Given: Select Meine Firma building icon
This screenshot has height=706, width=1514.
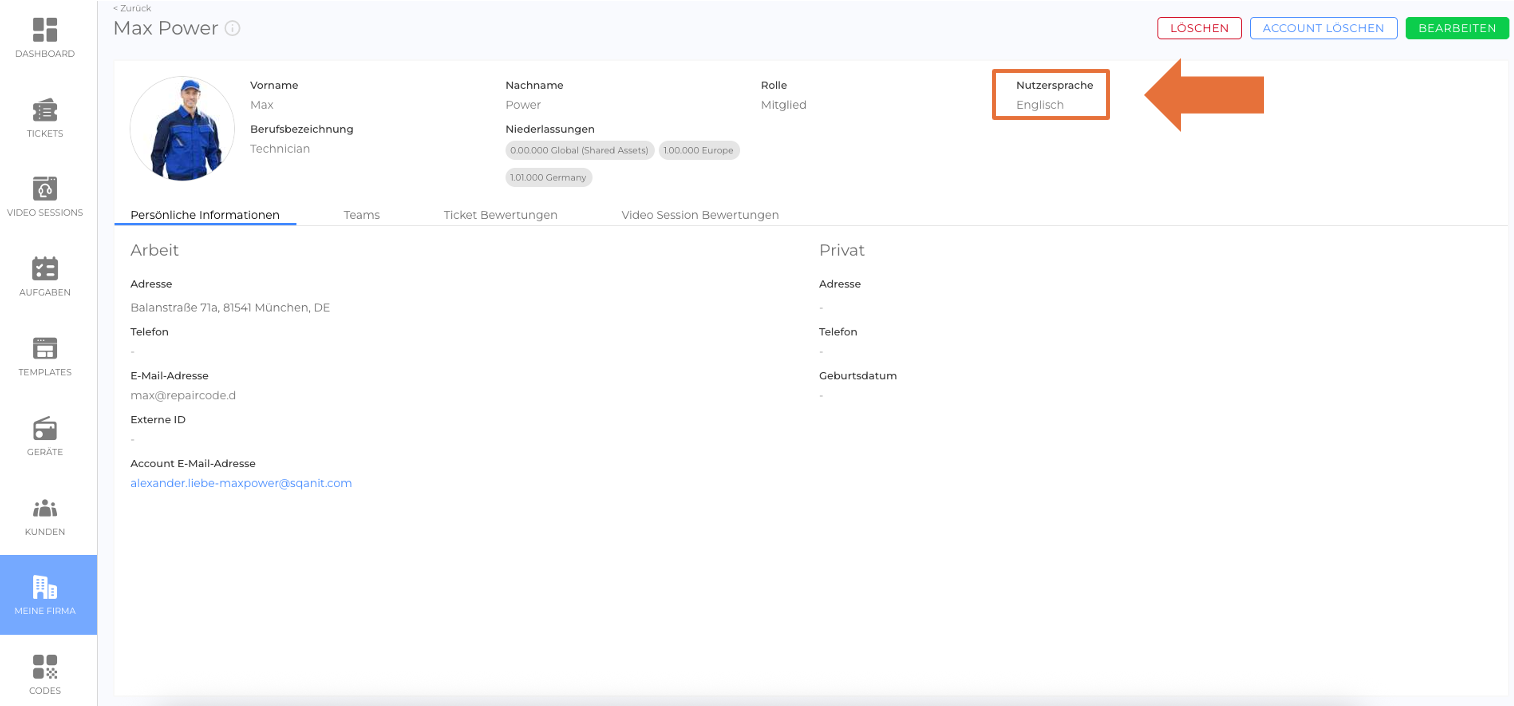Looking at the screenshot, I should click(x=45, y=588).
